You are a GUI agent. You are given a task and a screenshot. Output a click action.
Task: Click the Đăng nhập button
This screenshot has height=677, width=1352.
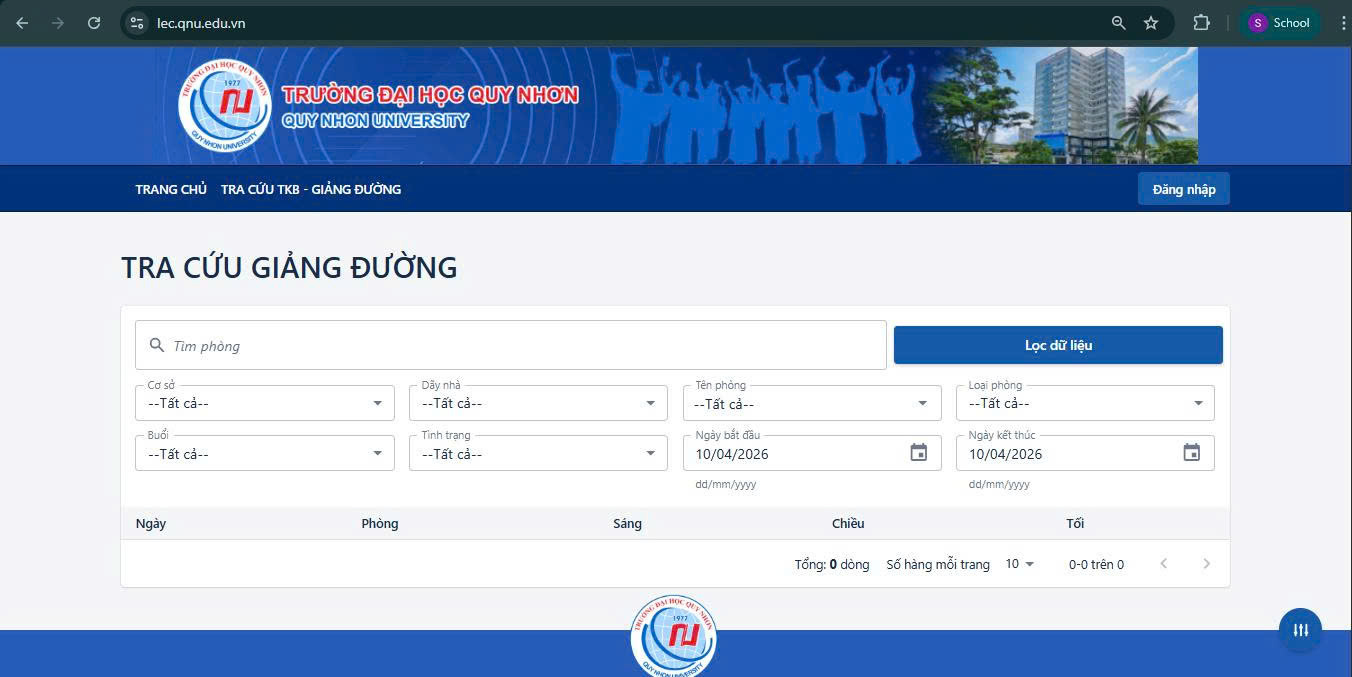[x=1183, y=189]
